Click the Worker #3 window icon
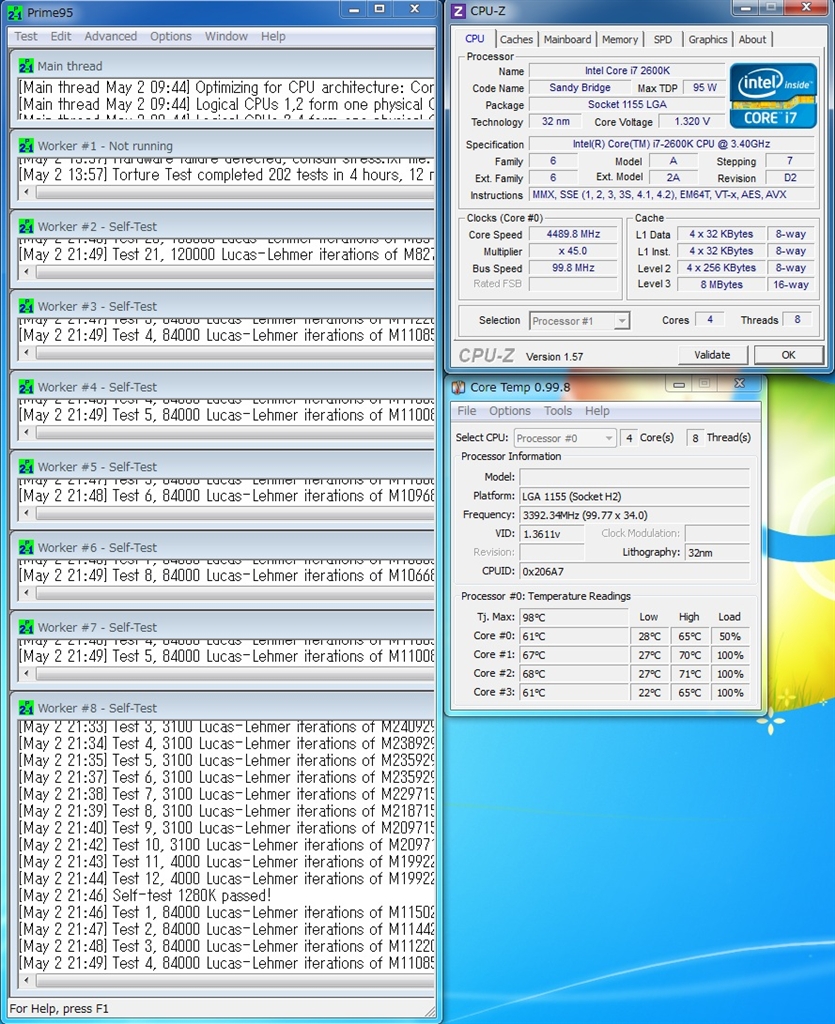 [x=26, y=306]
